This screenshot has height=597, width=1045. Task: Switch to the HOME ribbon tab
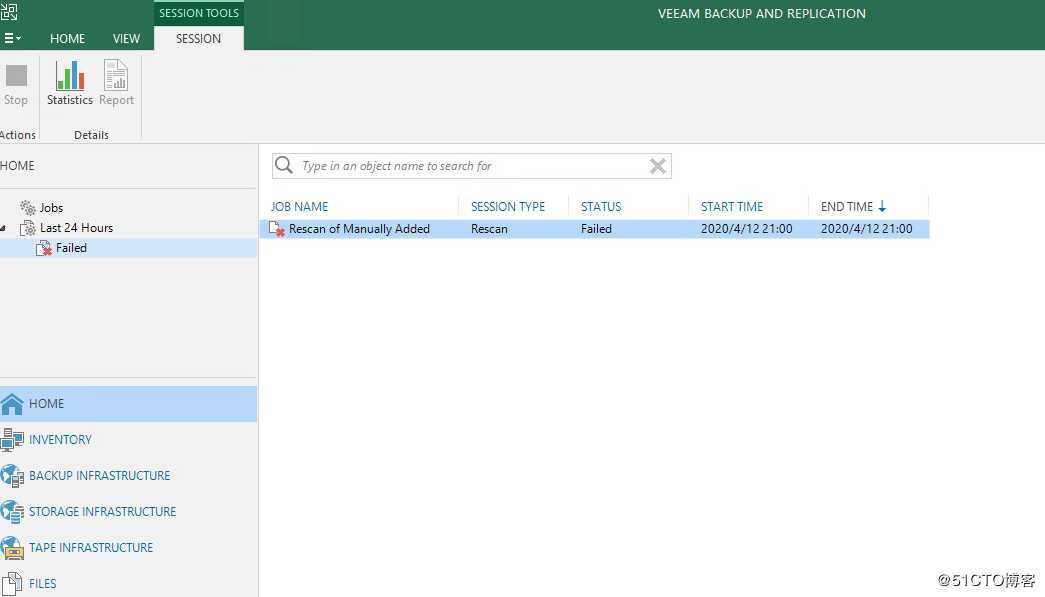point(67,39)
